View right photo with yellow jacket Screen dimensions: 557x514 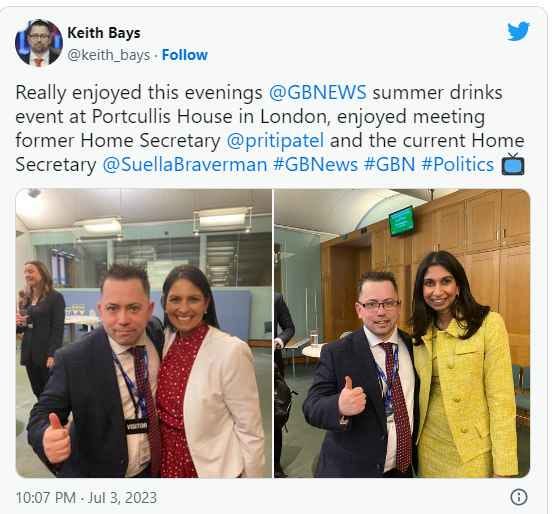click(x=402, y=333)
